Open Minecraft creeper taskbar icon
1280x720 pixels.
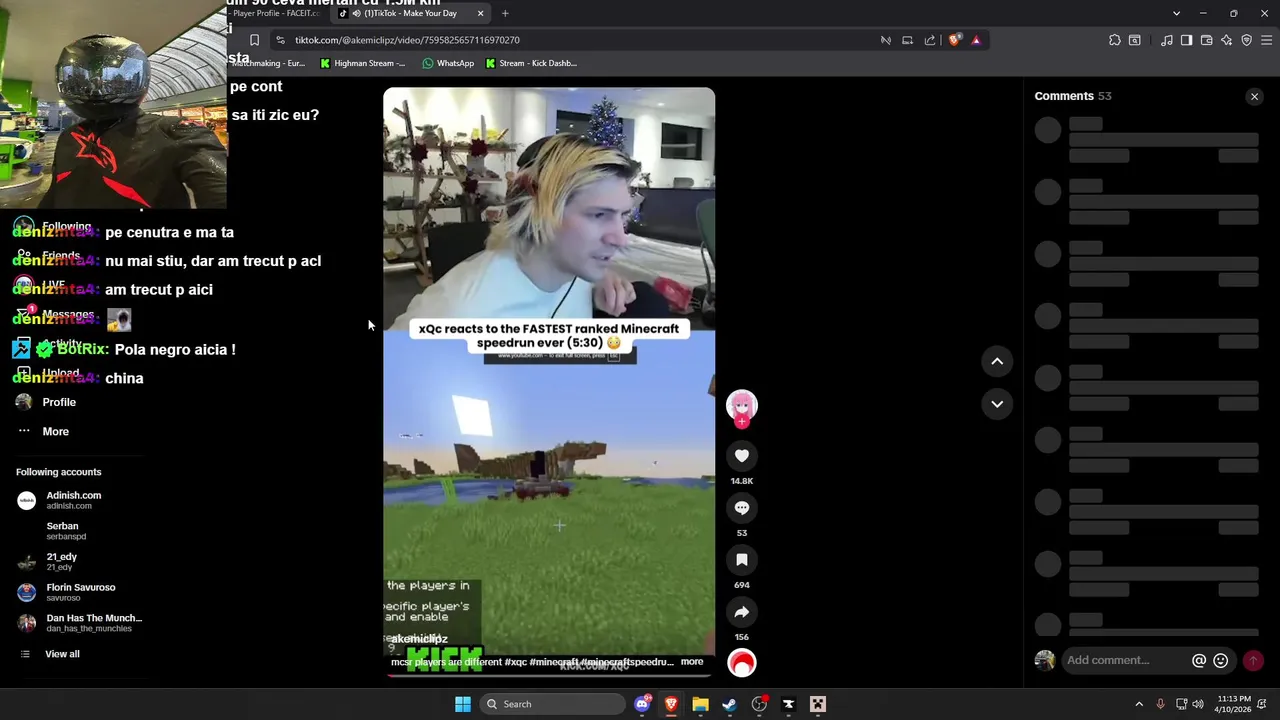click(x=818, y=704)
